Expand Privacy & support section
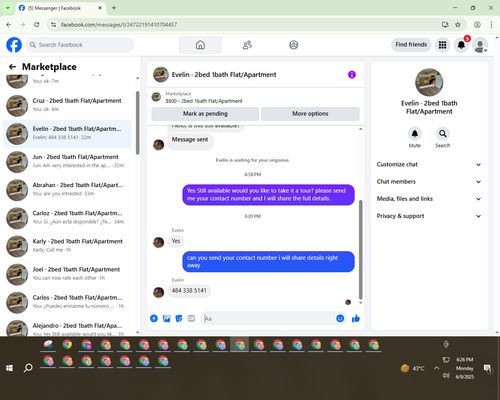Image resolution: width=500 pixels, height=400 pixels. pyautogui.click(x=429, y=216)
